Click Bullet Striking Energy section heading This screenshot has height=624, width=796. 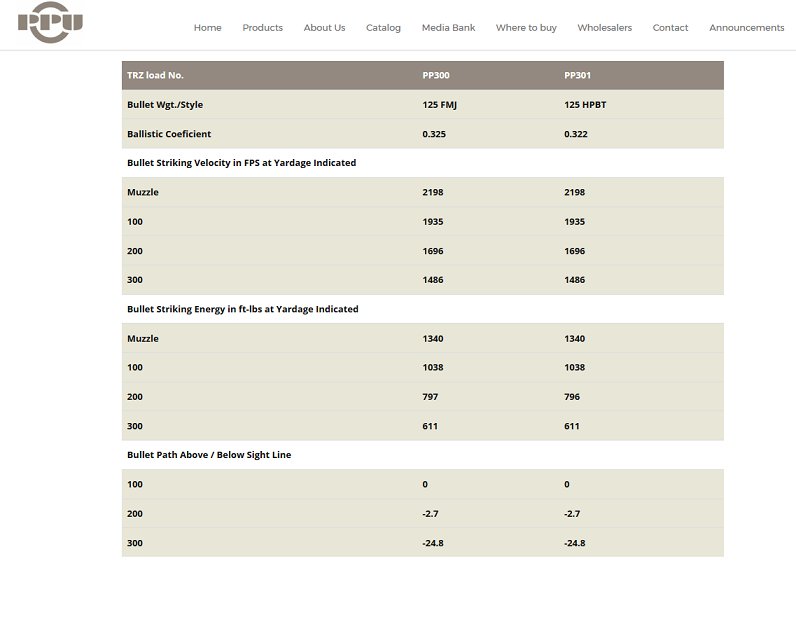pos(243,309)
